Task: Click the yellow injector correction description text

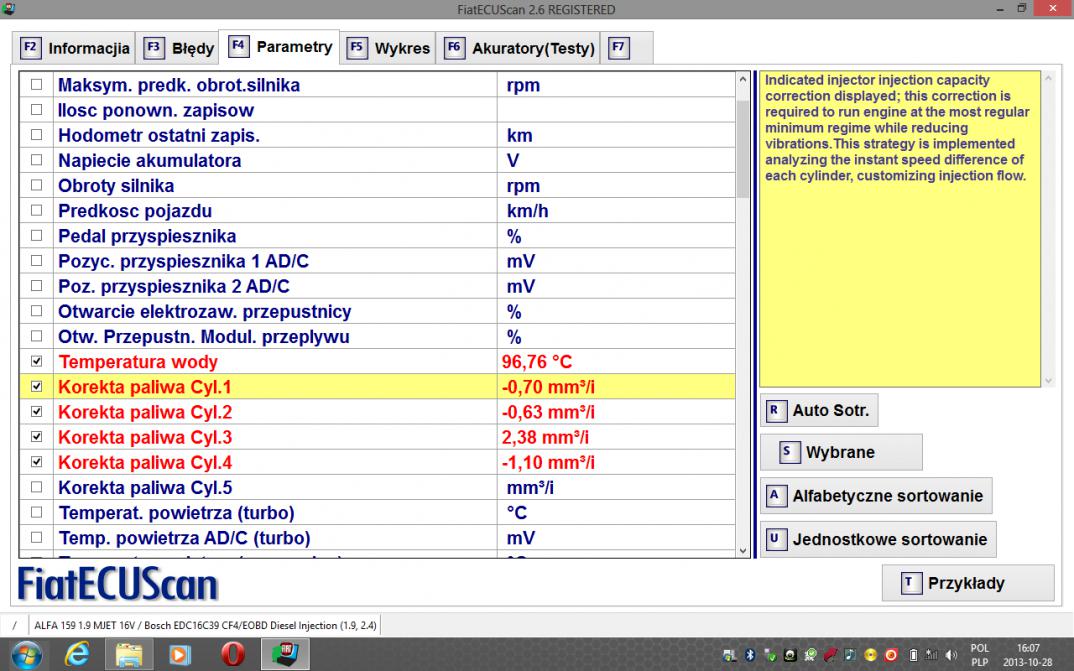Action: pyautogui.click(x=897, y=128)
